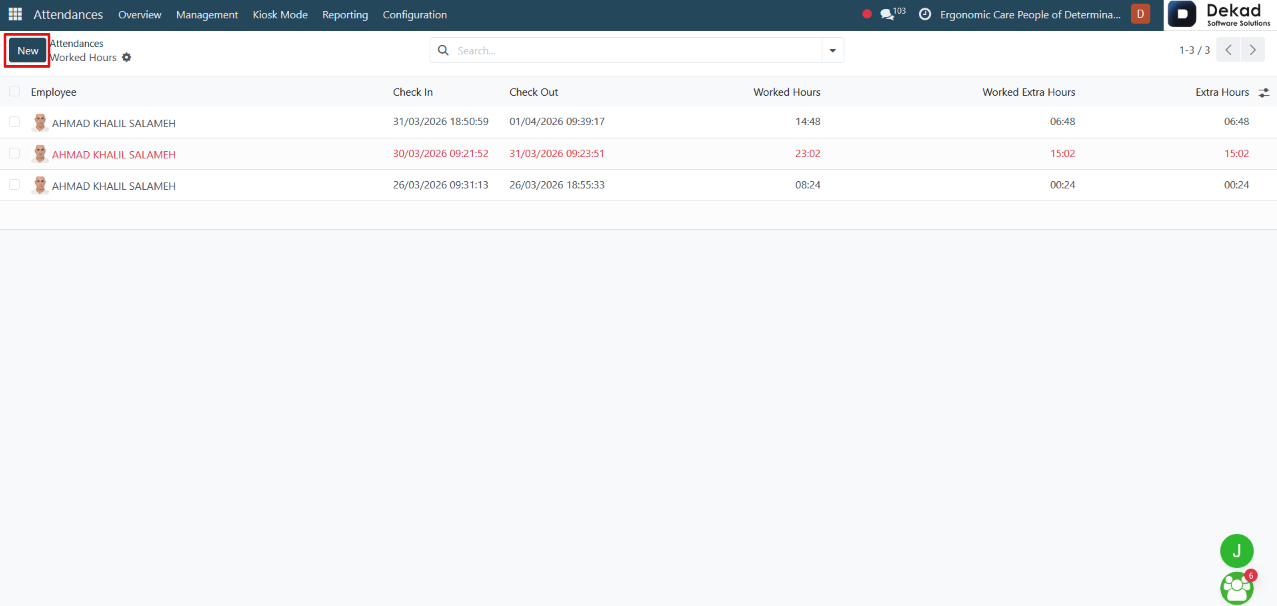Go to previous page arrow
The image size is (1277, 606).
click(x=1229, y=50)
